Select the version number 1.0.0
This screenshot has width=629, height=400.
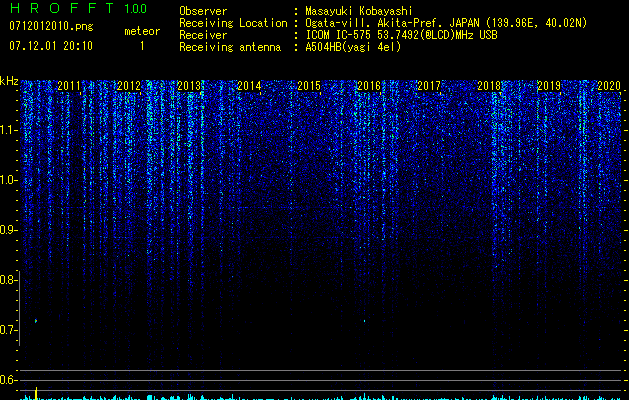[x=136, y=9]
